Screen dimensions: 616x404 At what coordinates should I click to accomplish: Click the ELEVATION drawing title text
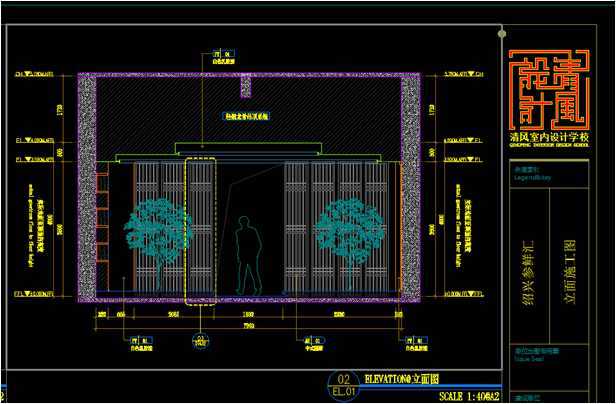coord(402,380)
